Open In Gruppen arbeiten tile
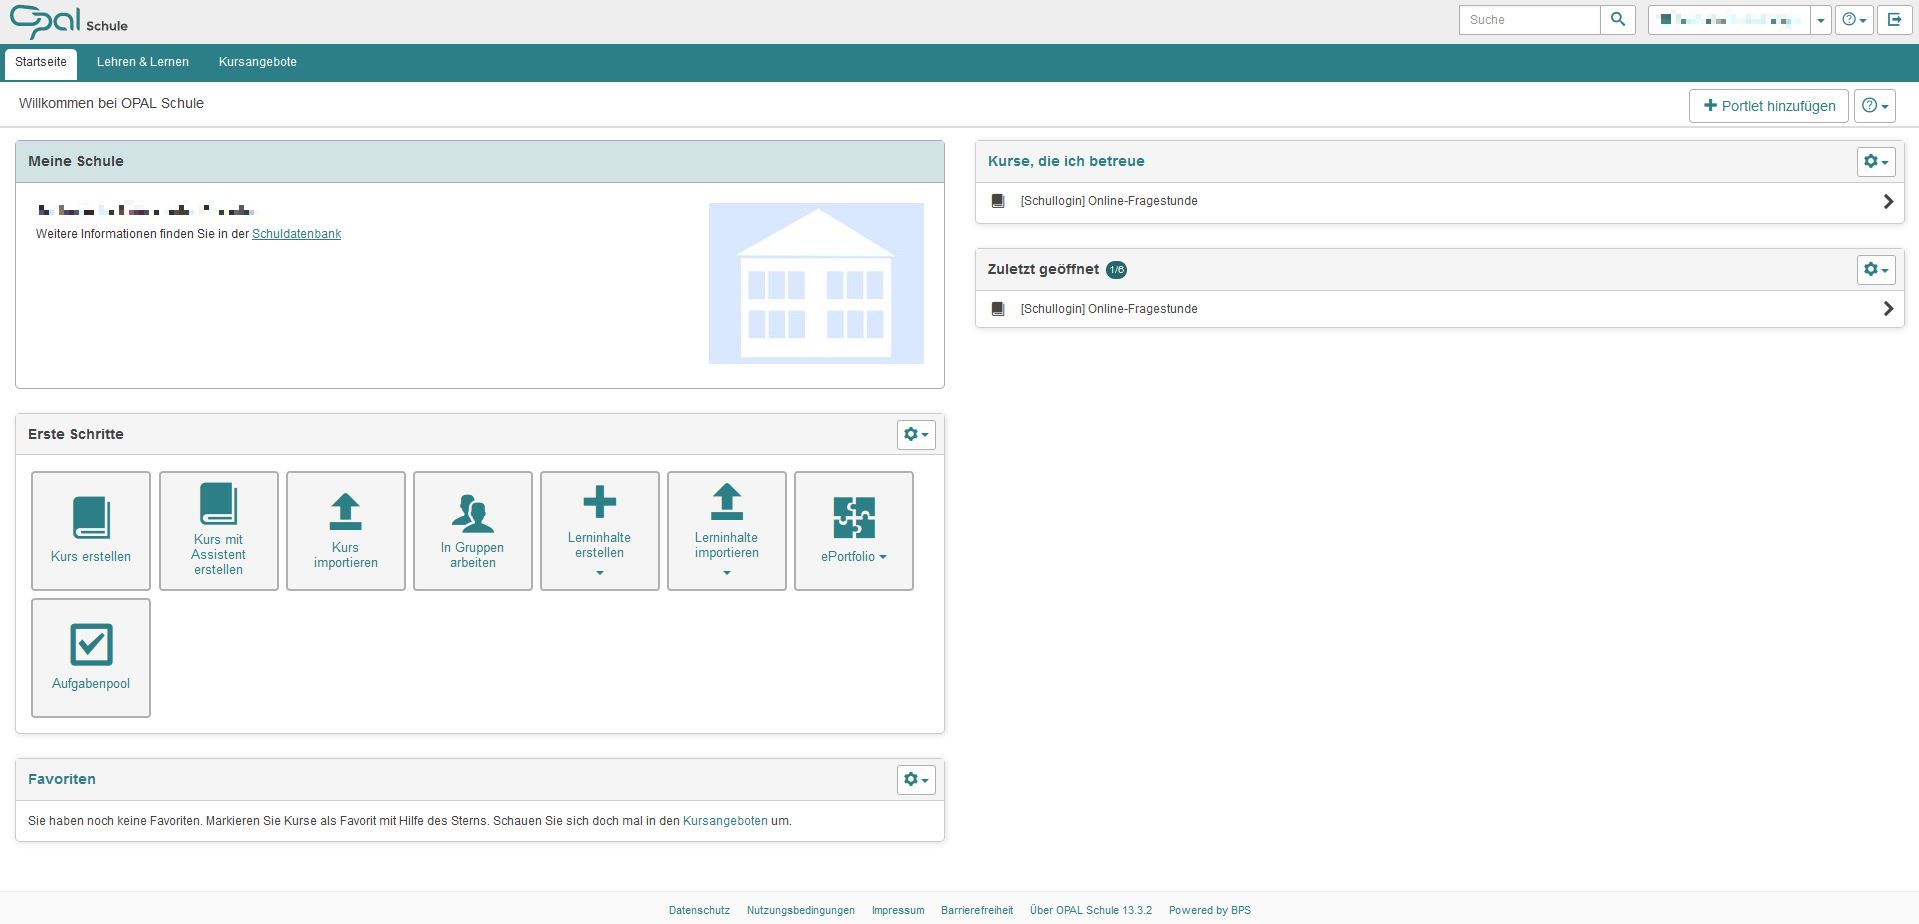This screenshot has height=924, width=1919. pos(473,531)
